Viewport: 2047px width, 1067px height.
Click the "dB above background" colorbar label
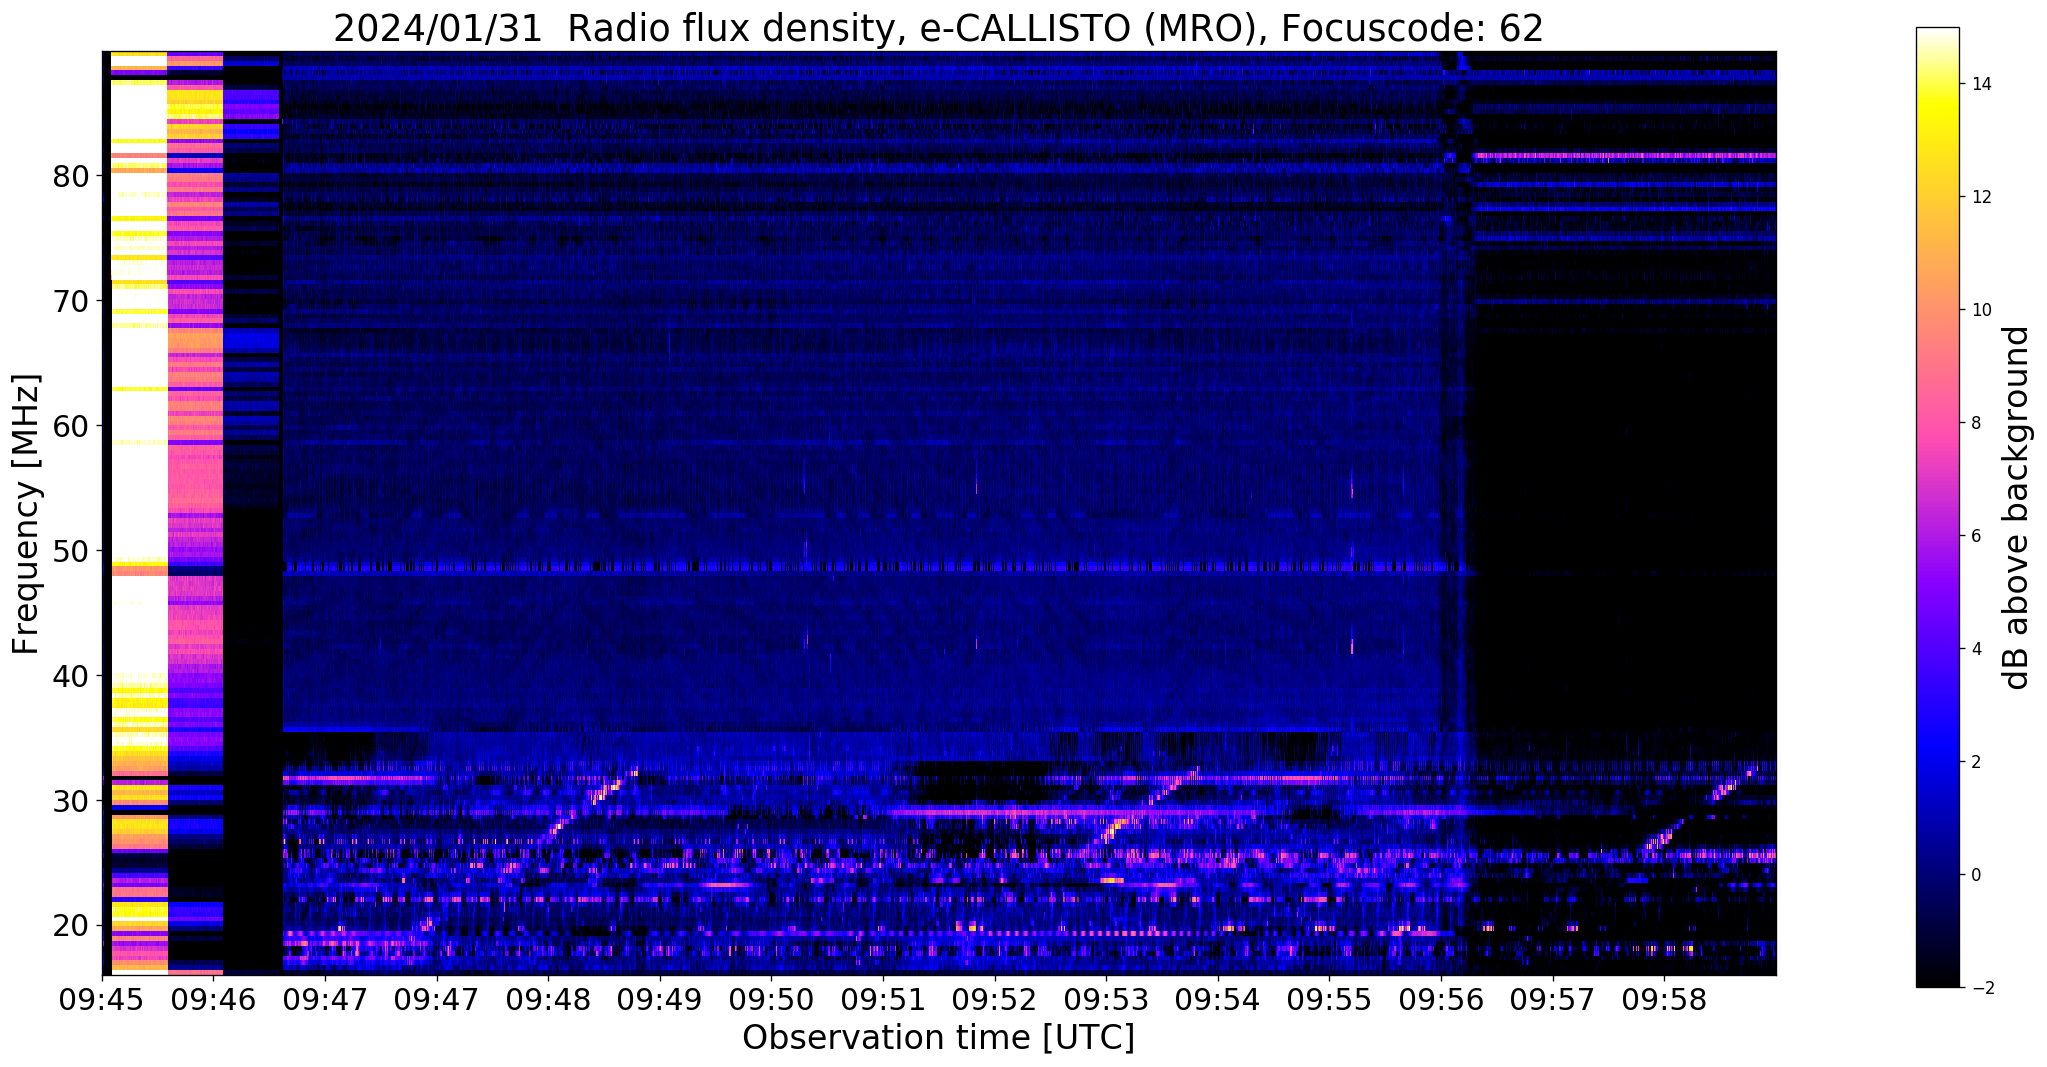click(x=2017, y=508)
